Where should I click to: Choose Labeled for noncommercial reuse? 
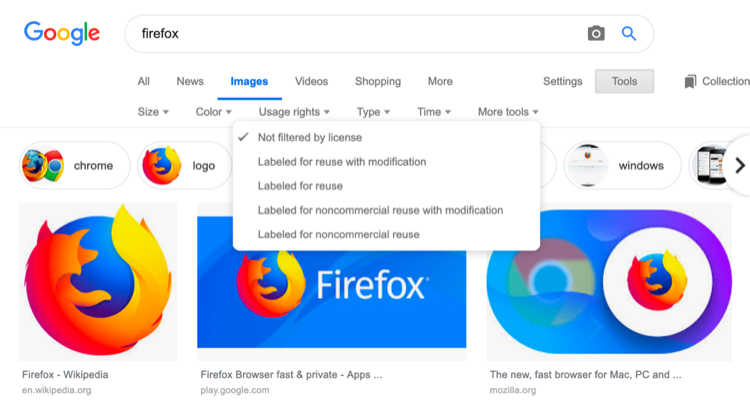coord(338,234)
